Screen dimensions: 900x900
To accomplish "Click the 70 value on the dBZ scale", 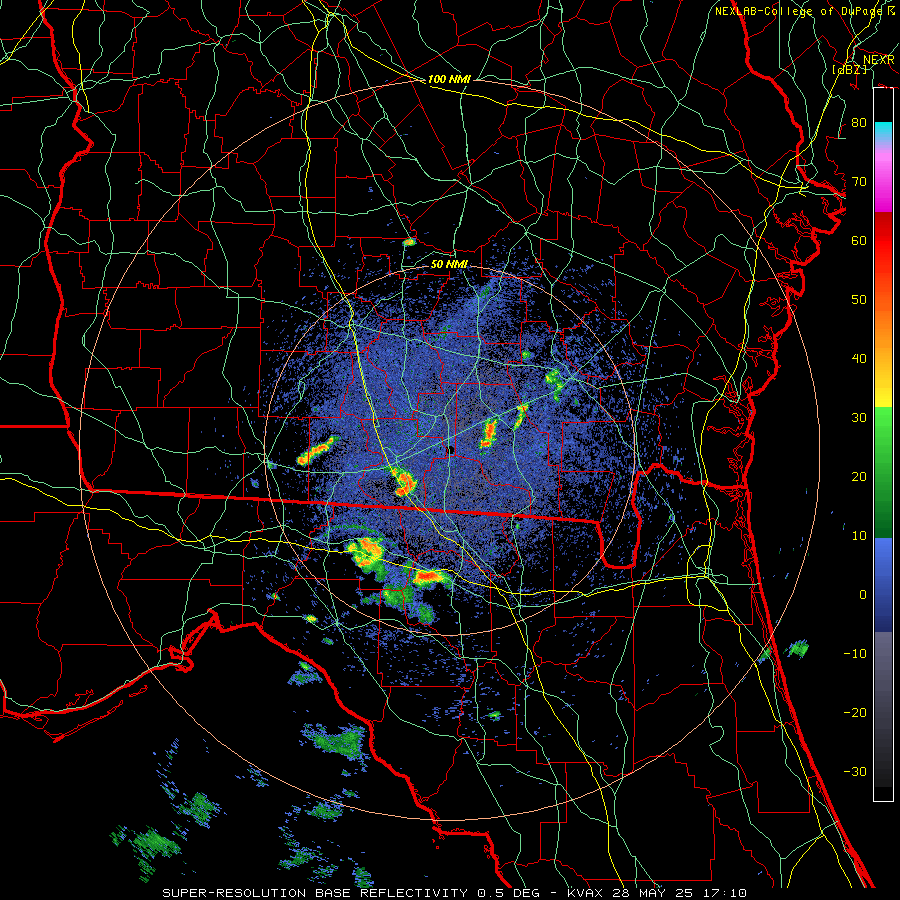I will (x=859, y=182).
